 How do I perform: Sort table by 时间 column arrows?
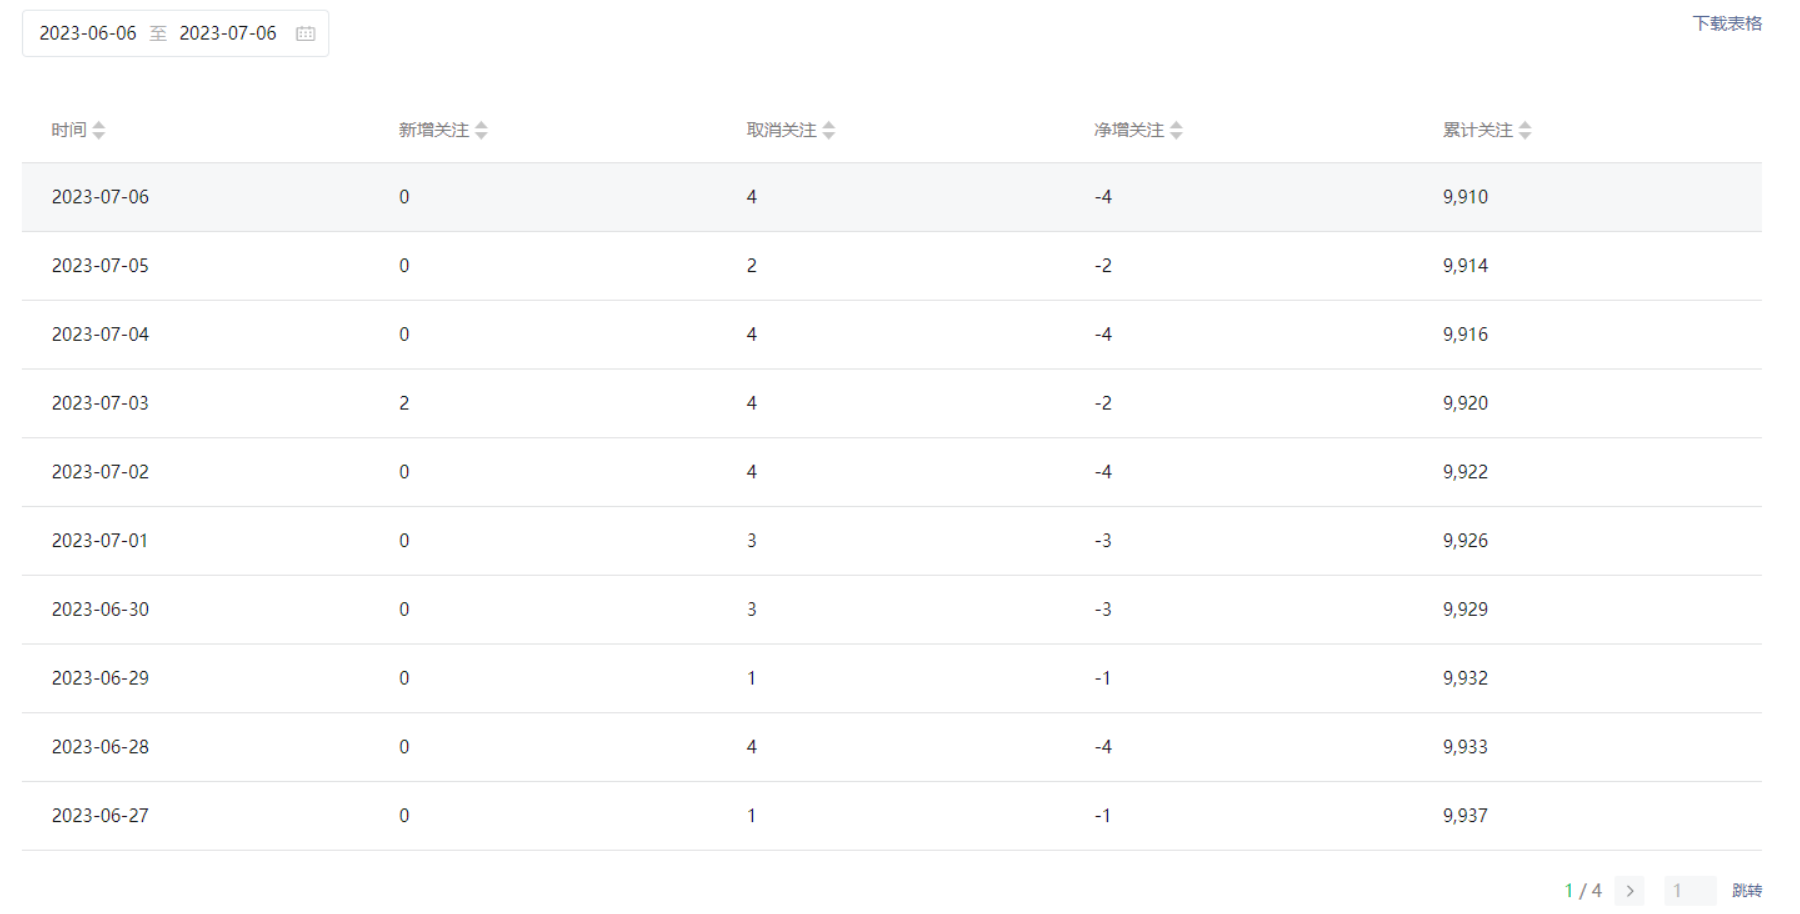coord(99,130)
